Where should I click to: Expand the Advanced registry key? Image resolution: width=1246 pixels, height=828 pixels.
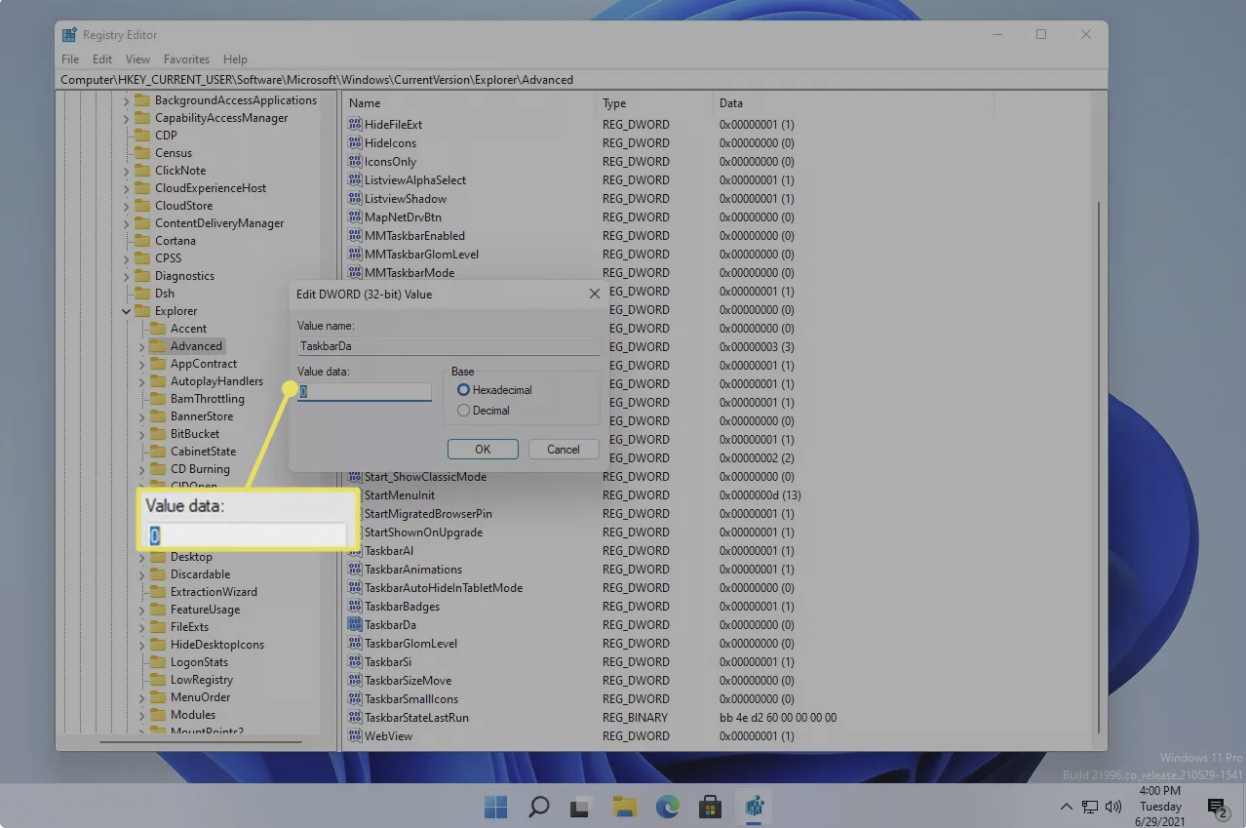(142, 346)
